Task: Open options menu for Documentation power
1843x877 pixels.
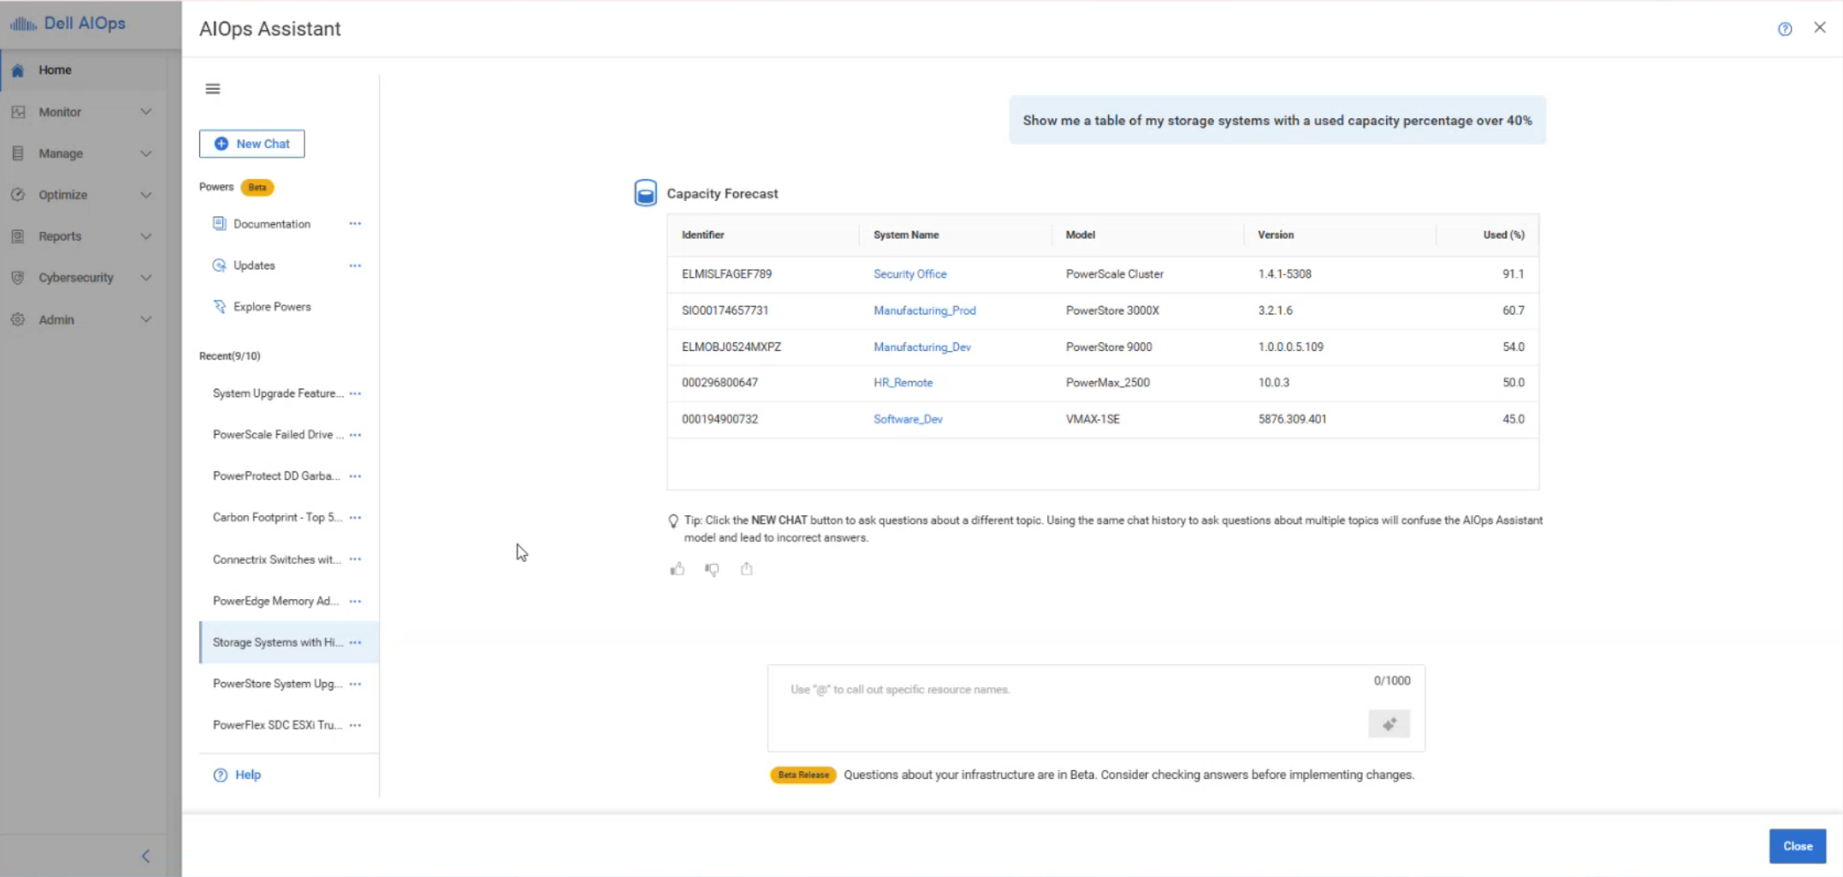Action: pyautogui.click(x=355, y=224)
